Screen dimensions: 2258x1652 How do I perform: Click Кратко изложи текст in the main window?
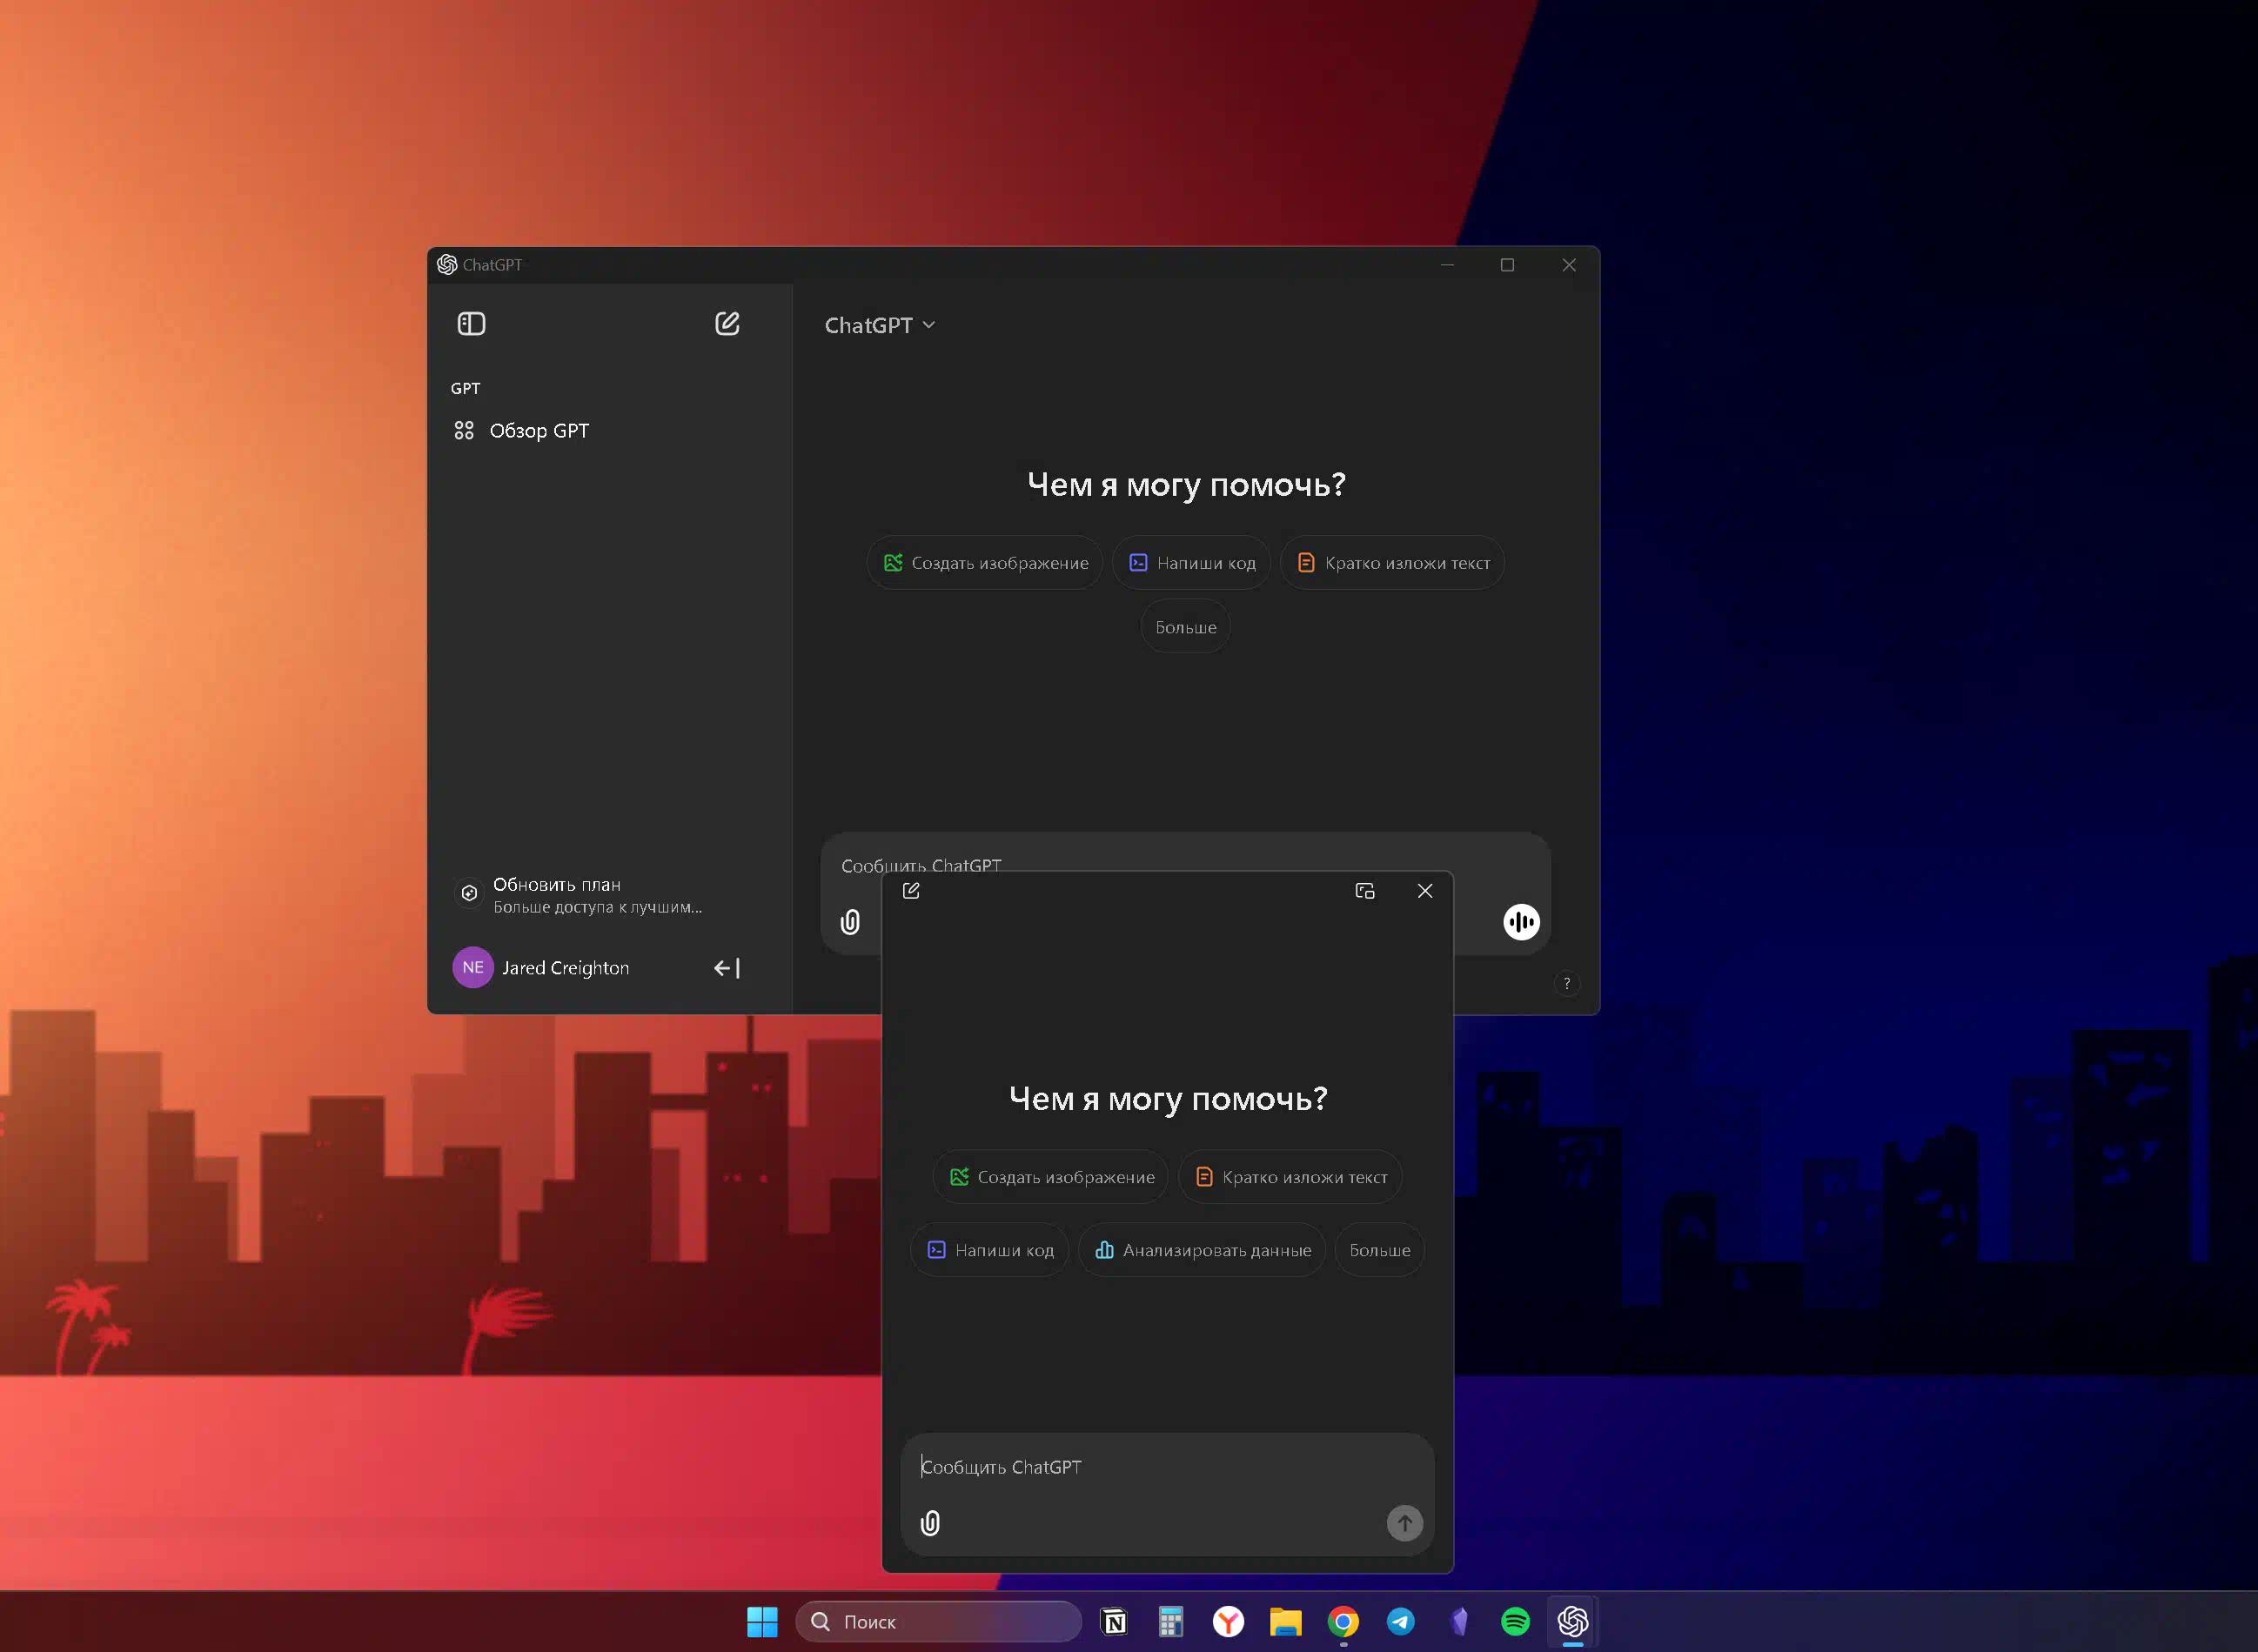pyautogui.click(x=1392, y=563)
